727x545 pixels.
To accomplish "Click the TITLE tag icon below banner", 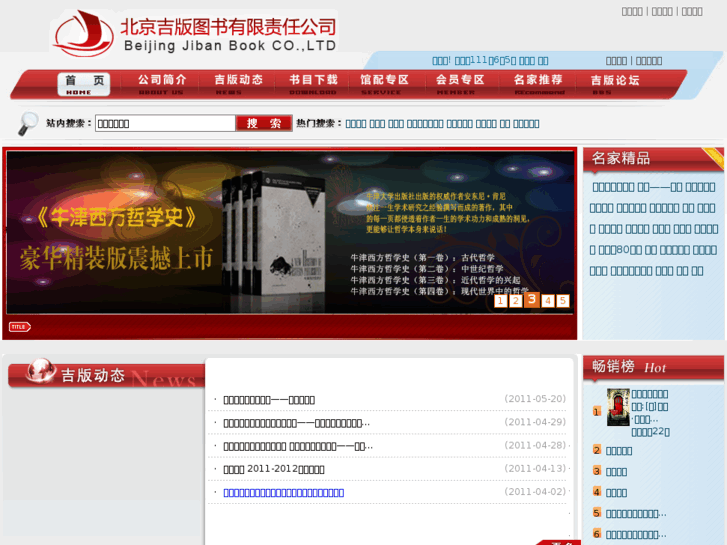I will coord(19,327).
